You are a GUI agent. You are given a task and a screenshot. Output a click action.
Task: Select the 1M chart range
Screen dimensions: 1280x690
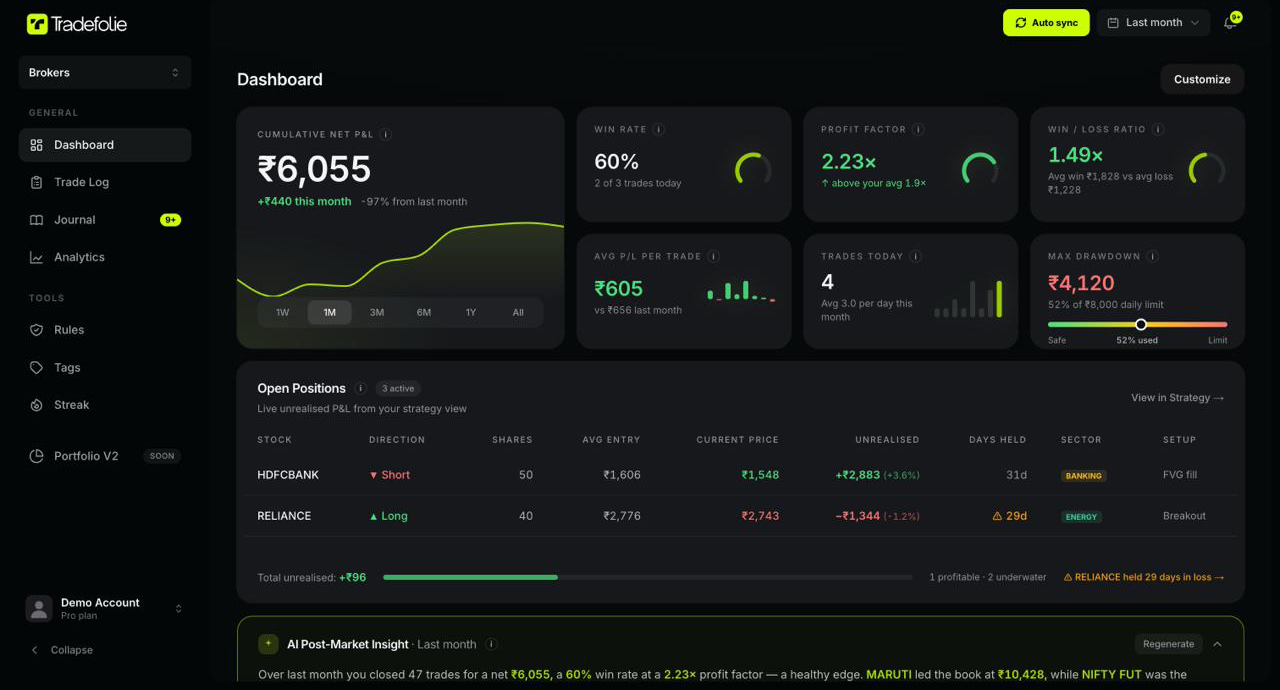(330, 313)
